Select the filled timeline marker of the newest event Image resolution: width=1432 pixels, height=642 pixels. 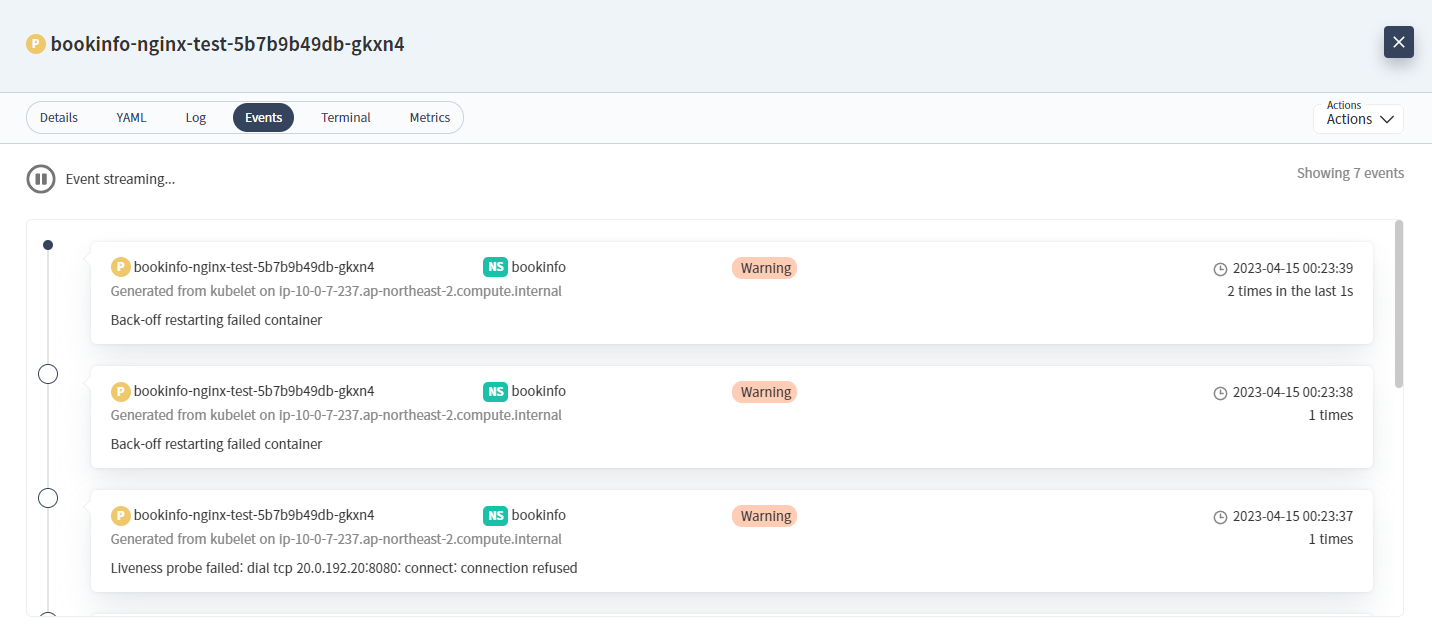coord(48,245)
